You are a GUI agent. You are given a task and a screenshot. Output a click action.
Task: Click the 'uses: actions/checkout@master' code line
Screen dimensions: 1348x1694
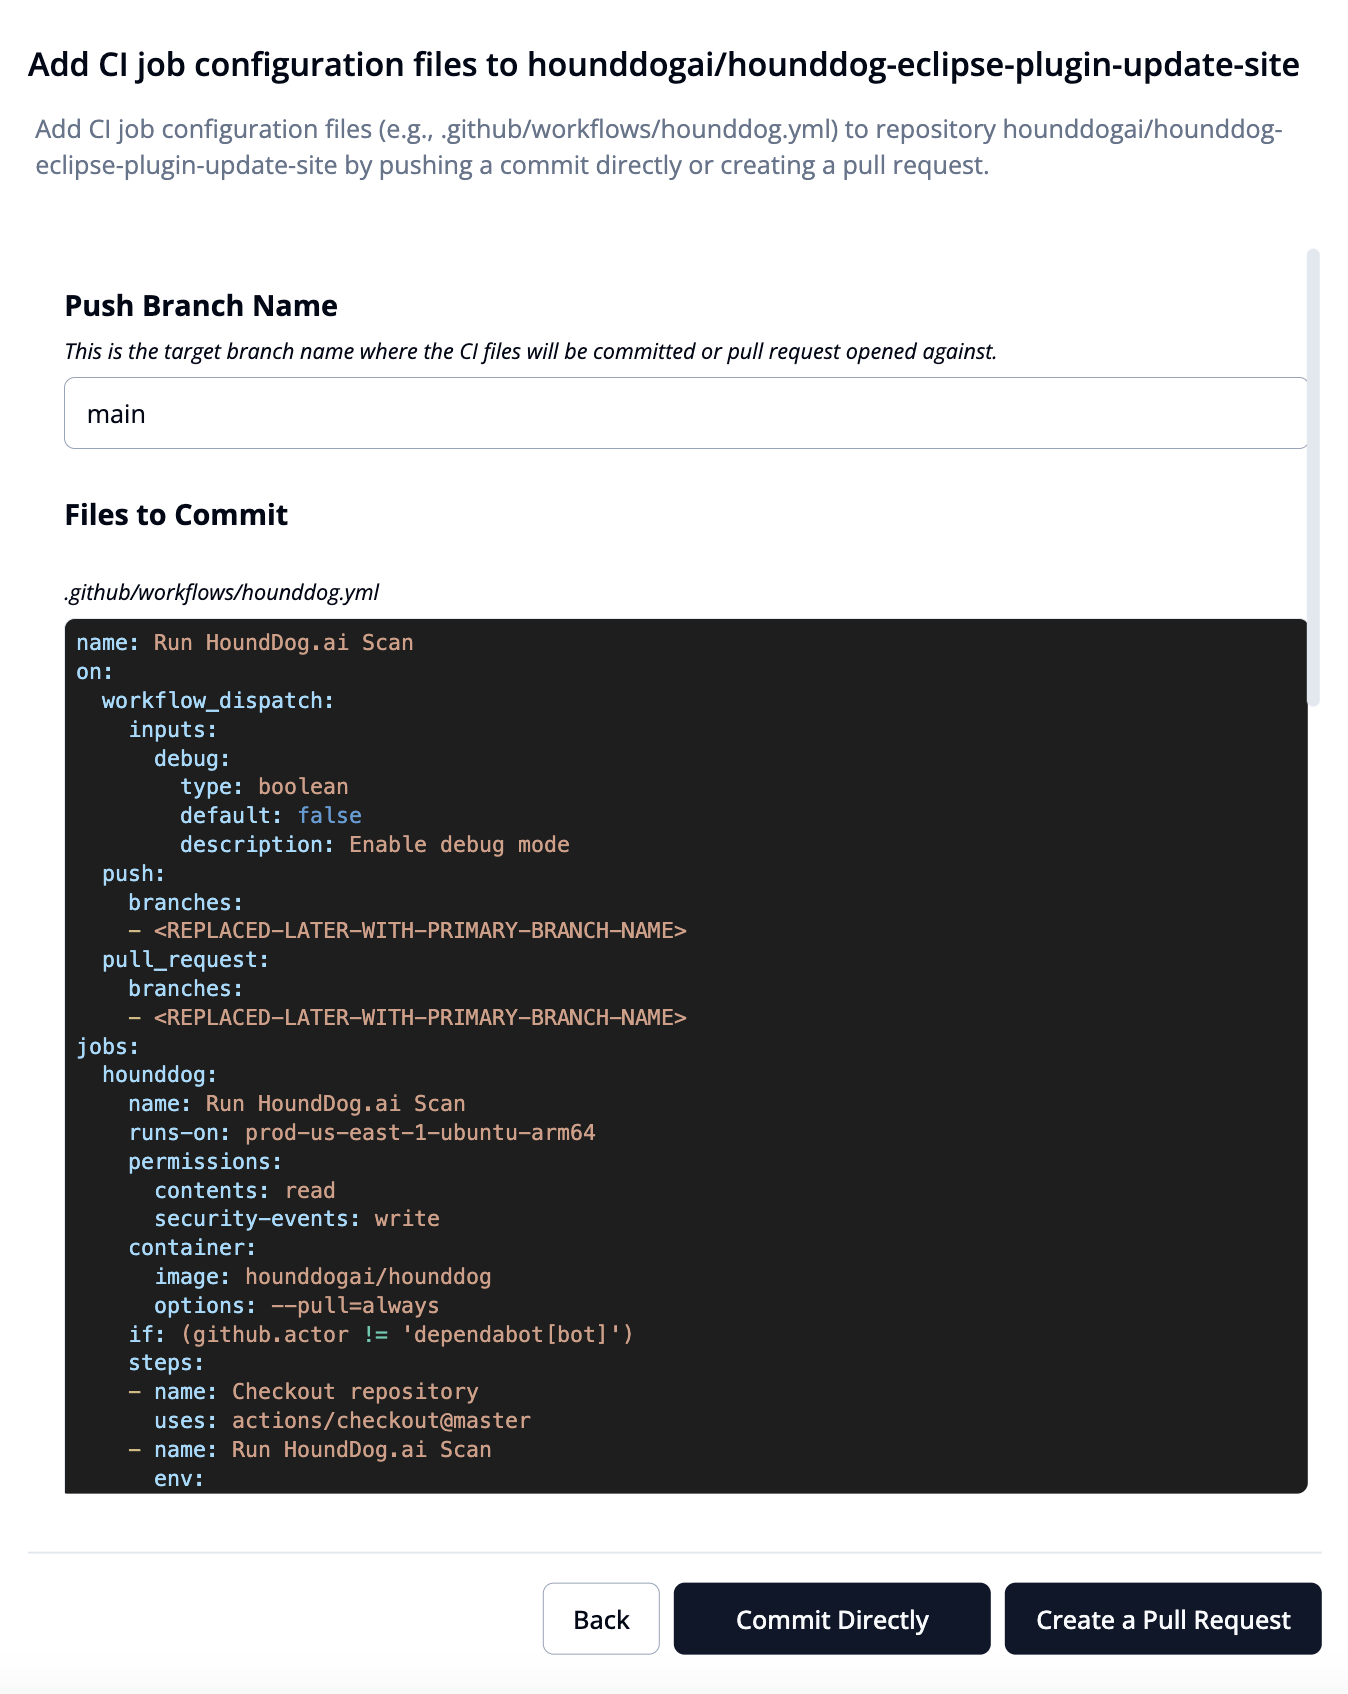342,1420
